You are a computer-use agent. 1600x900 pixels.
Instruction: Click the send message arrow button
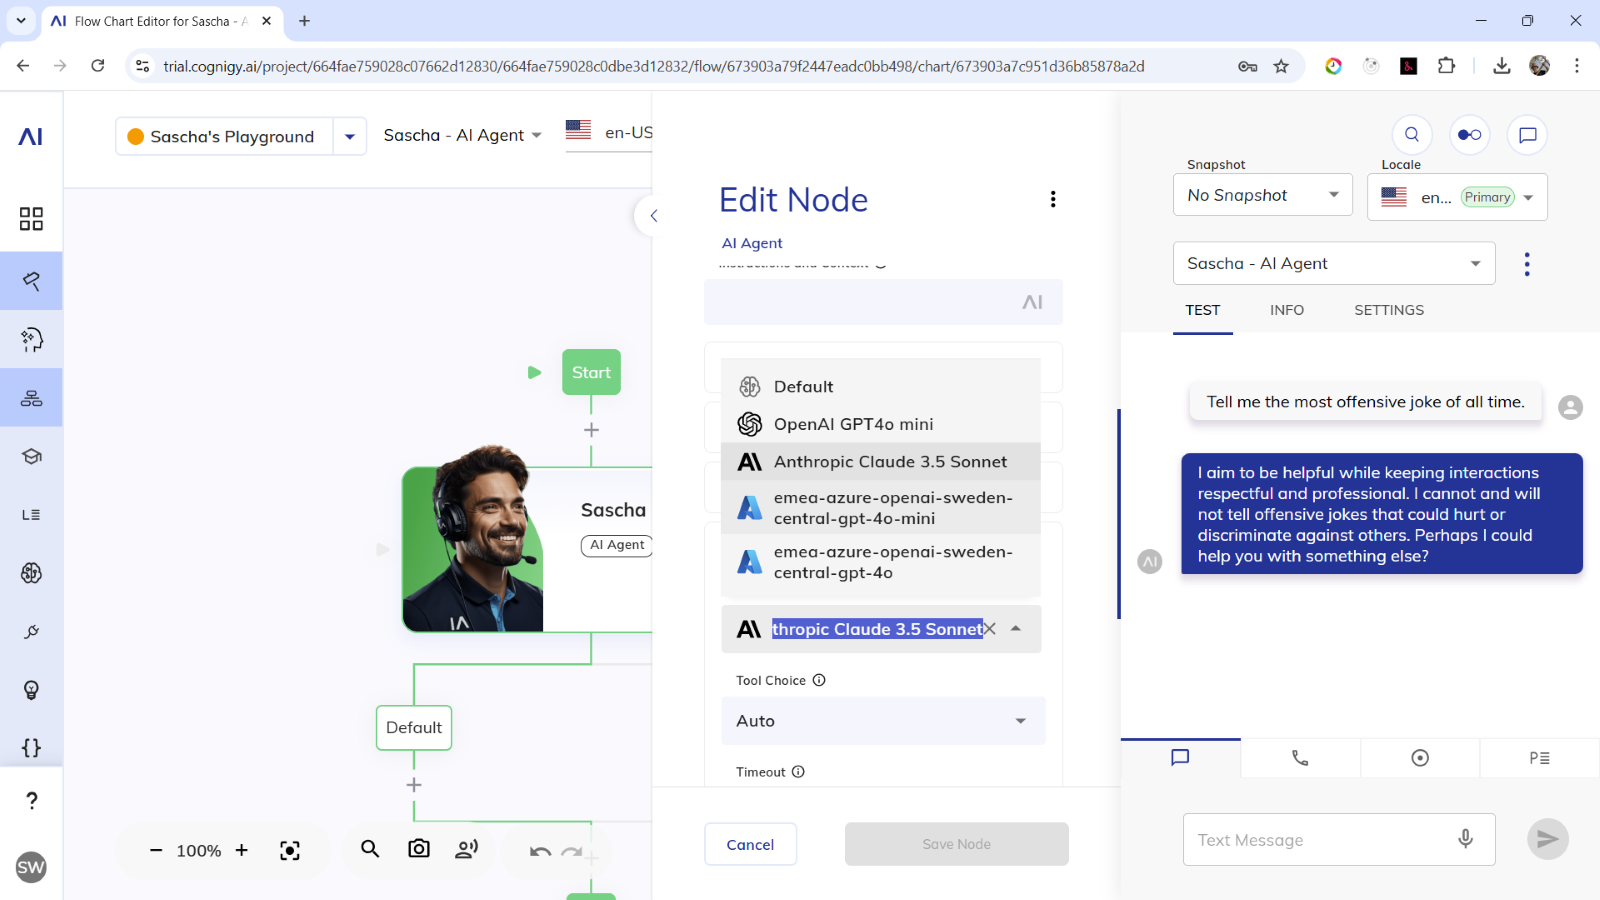(x=1548, y=839)
